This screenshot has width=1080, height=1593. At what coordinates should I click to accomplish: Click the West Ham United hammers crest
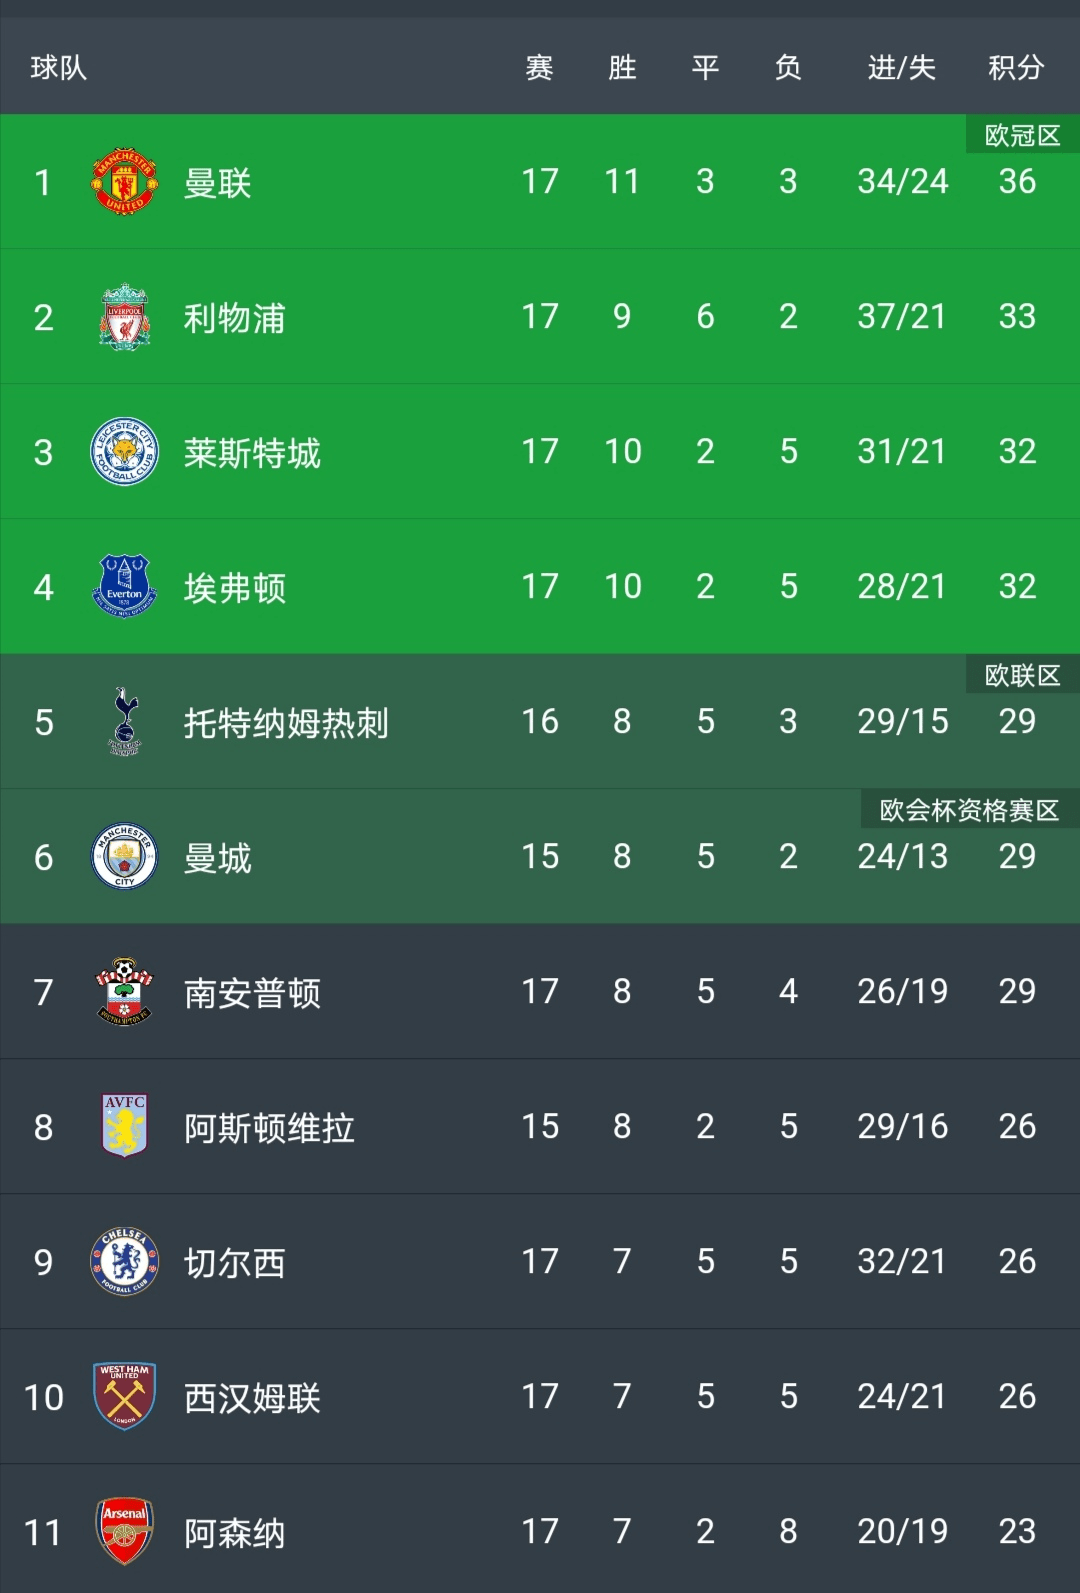(124, 1396)
